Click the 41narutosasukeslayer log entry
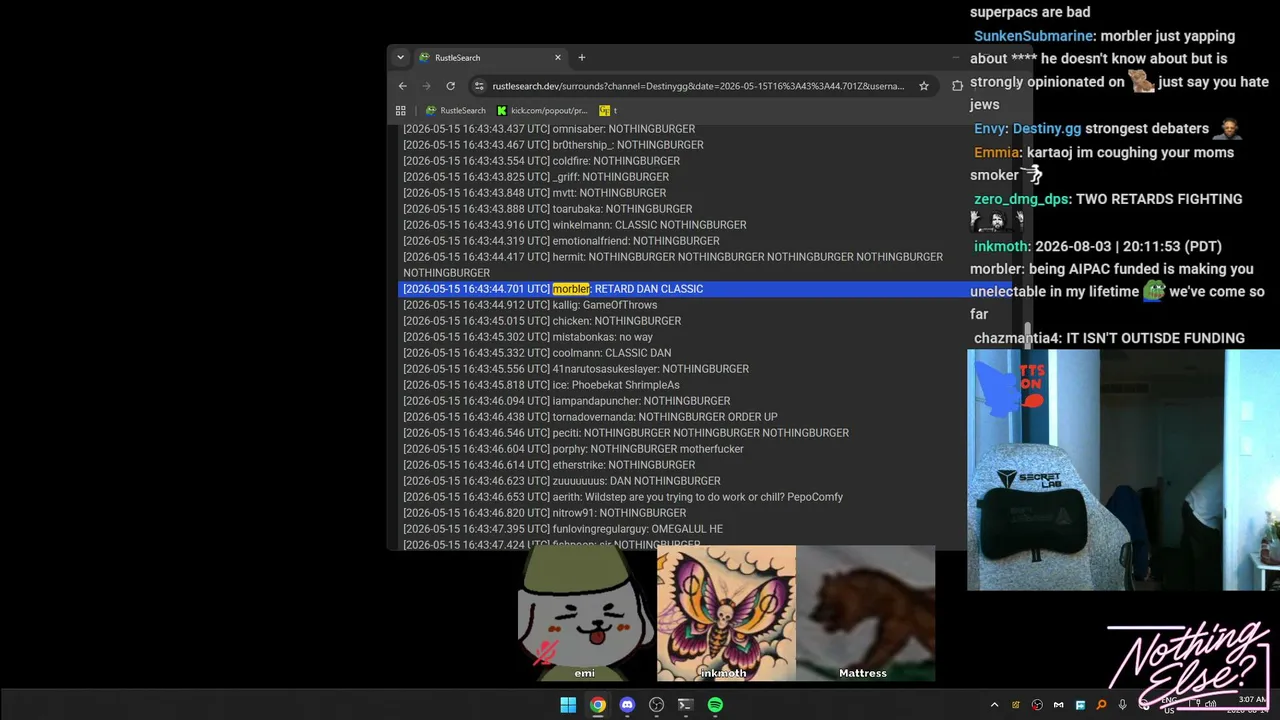The height and width of the screenshot is (720, 1280). (x=576, y=369)
